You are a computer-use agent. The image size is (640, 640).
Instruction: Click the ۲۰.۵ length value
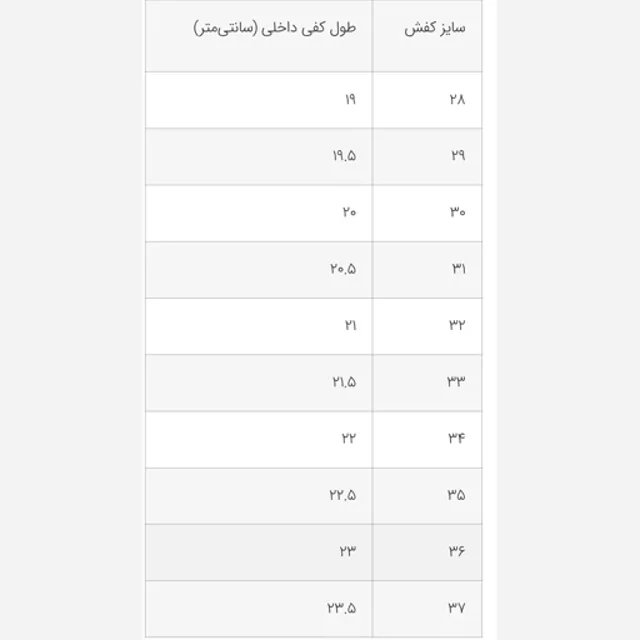[x=343, y=269]
